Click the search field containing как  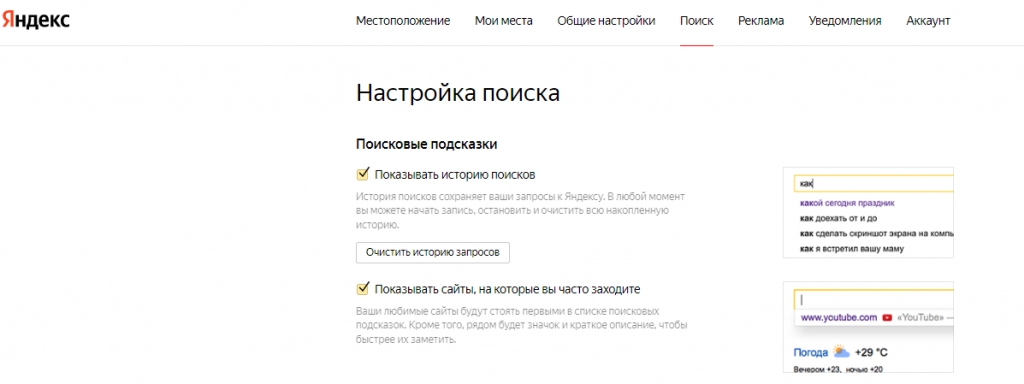pyautogui.click(x=873, y=184)
